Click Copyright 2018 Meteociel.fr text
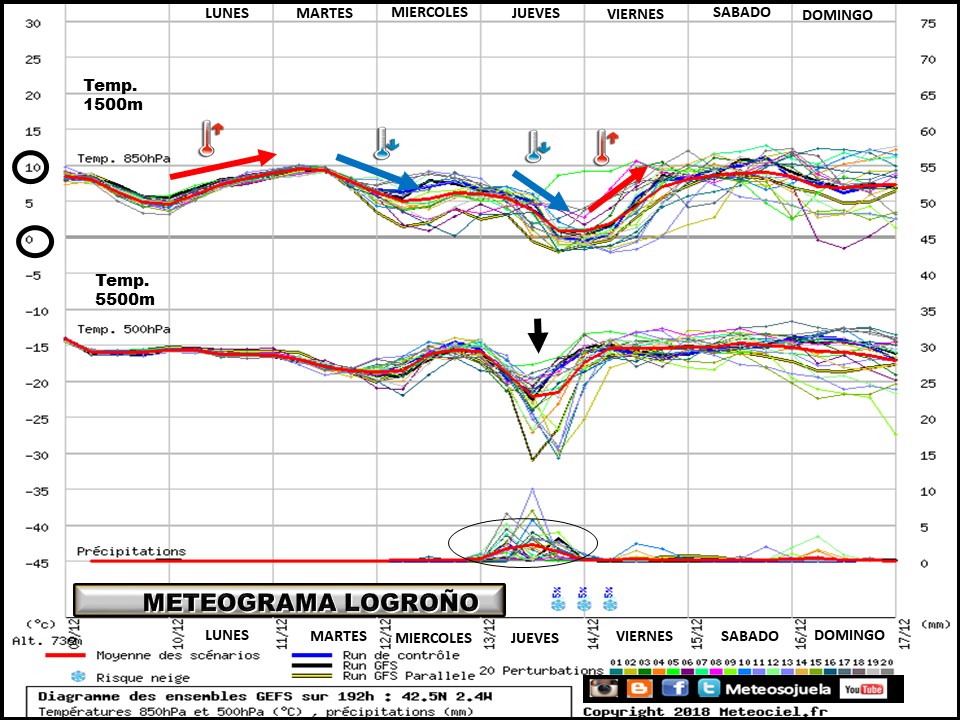Screen dimensions: 960x720 tap(705, 711)
